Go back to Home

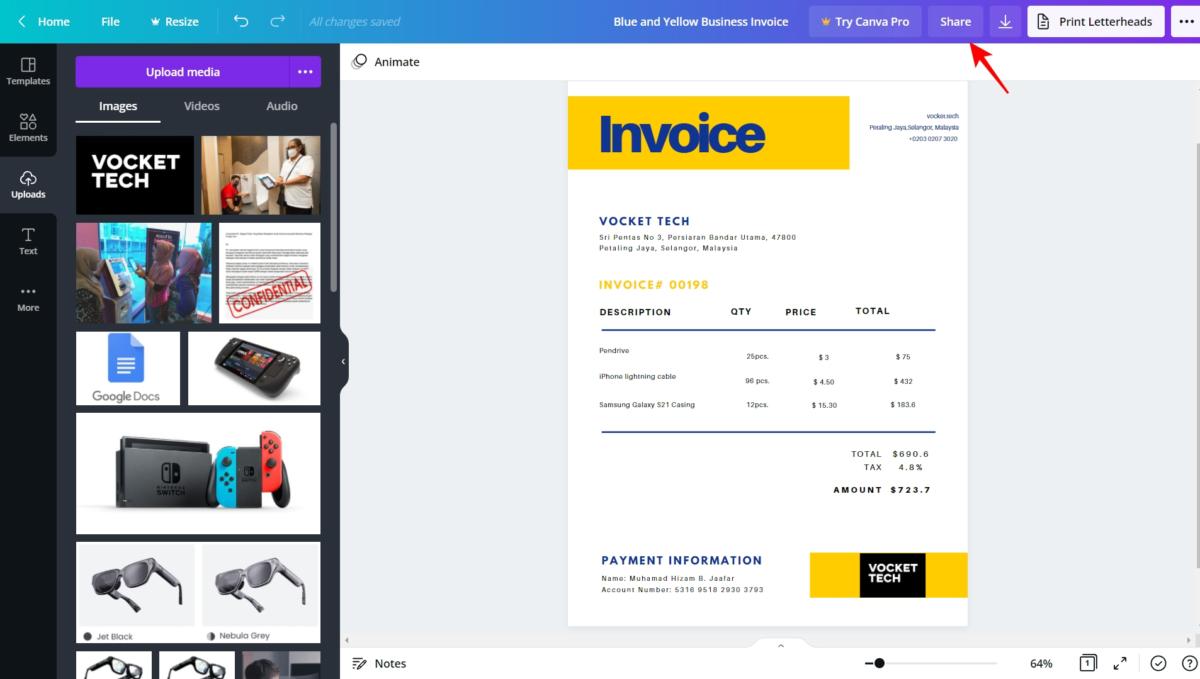44,21
